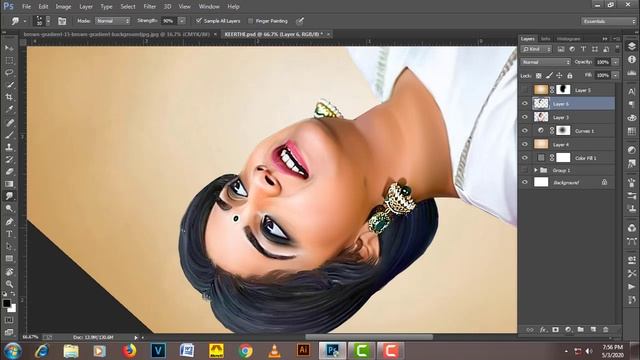The height and width of the screenshot is (360, 640).
Task: Select the background color swatch
Action: [12, 309]
